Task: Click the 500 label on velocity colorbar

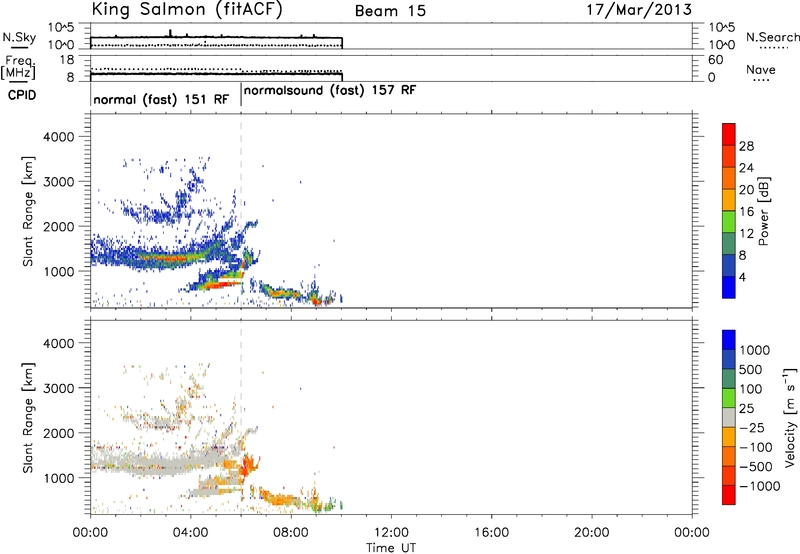Action: (750, 369)
